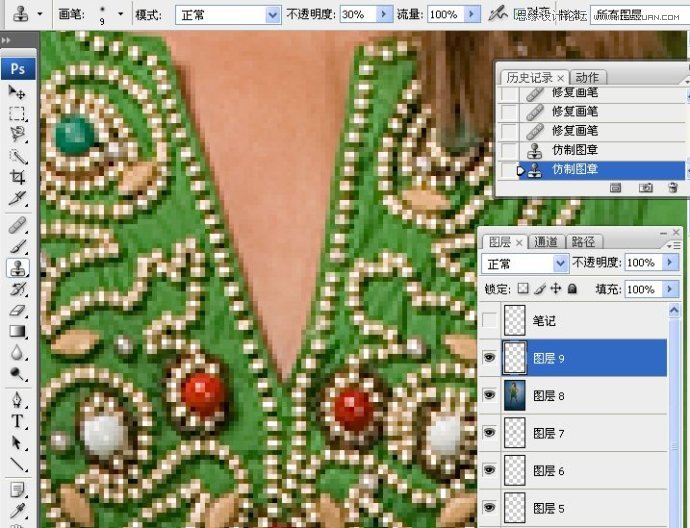This screenshot has width=690, height=528.
Task: Show the 笔记 layer visibility
Action: (488, 322)
